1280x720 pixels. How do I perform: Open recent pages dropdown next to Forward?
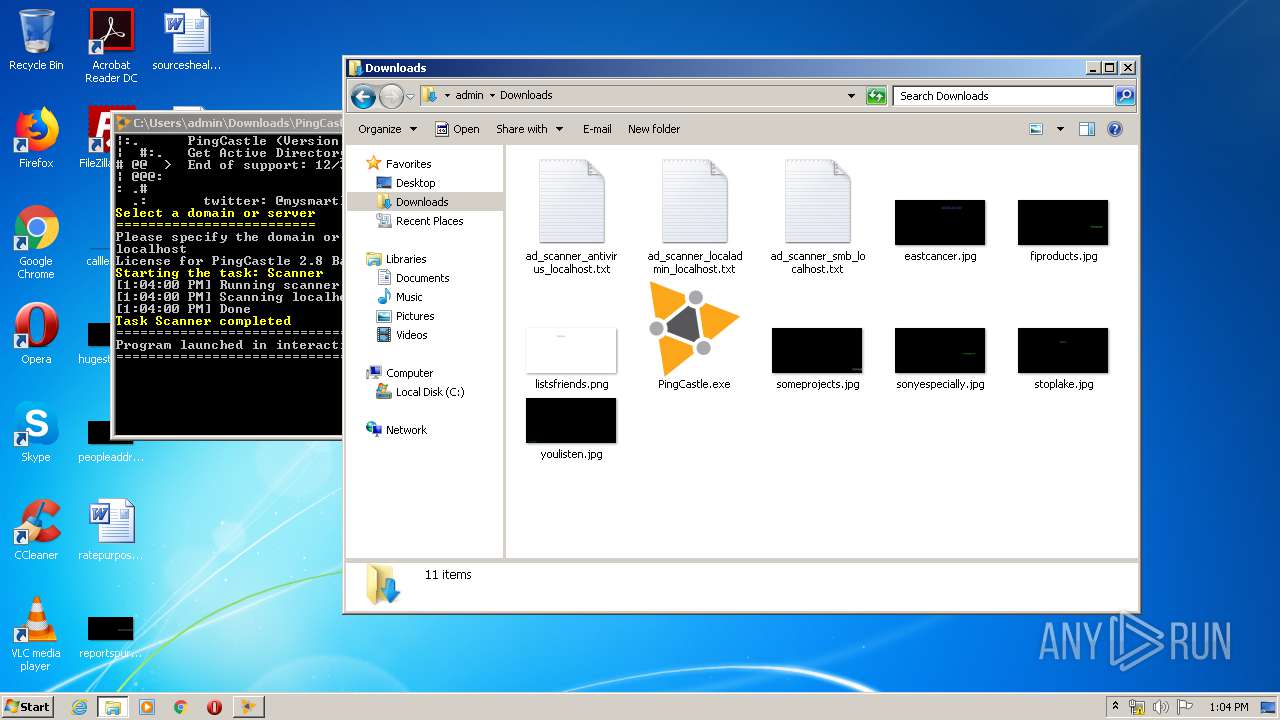[410, 97]
